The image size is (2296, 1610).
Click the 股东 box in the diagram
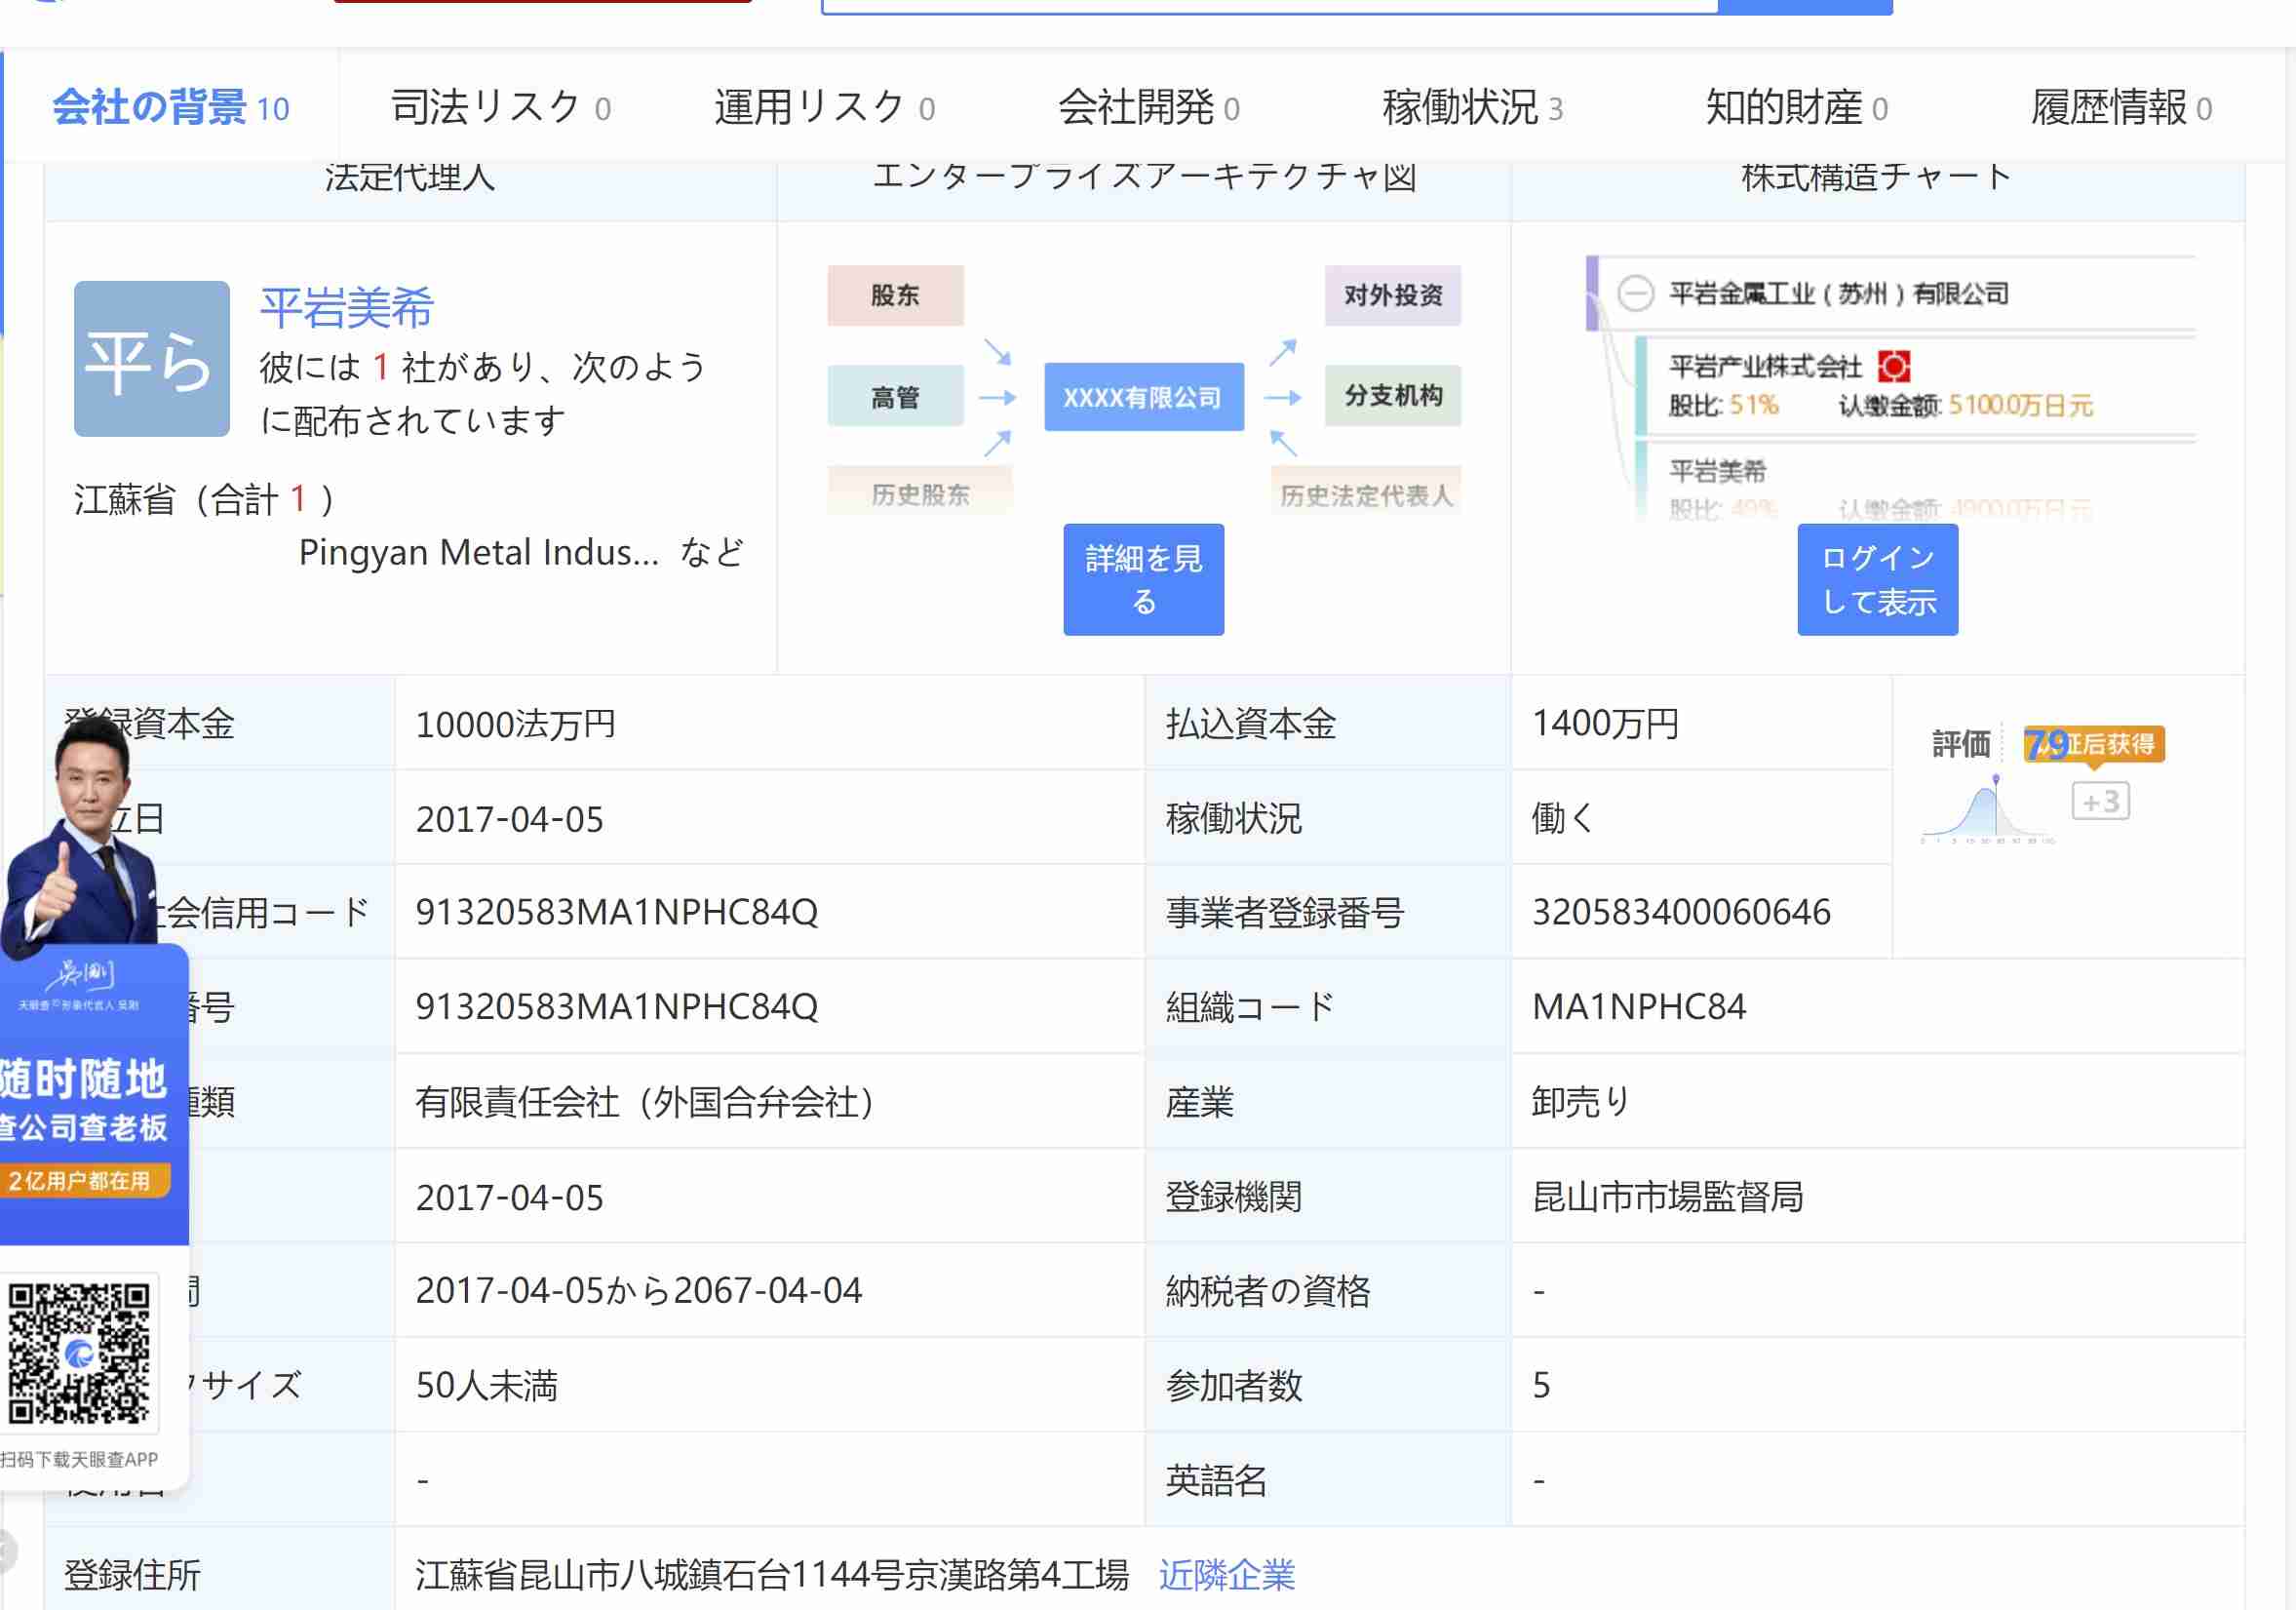895,295
